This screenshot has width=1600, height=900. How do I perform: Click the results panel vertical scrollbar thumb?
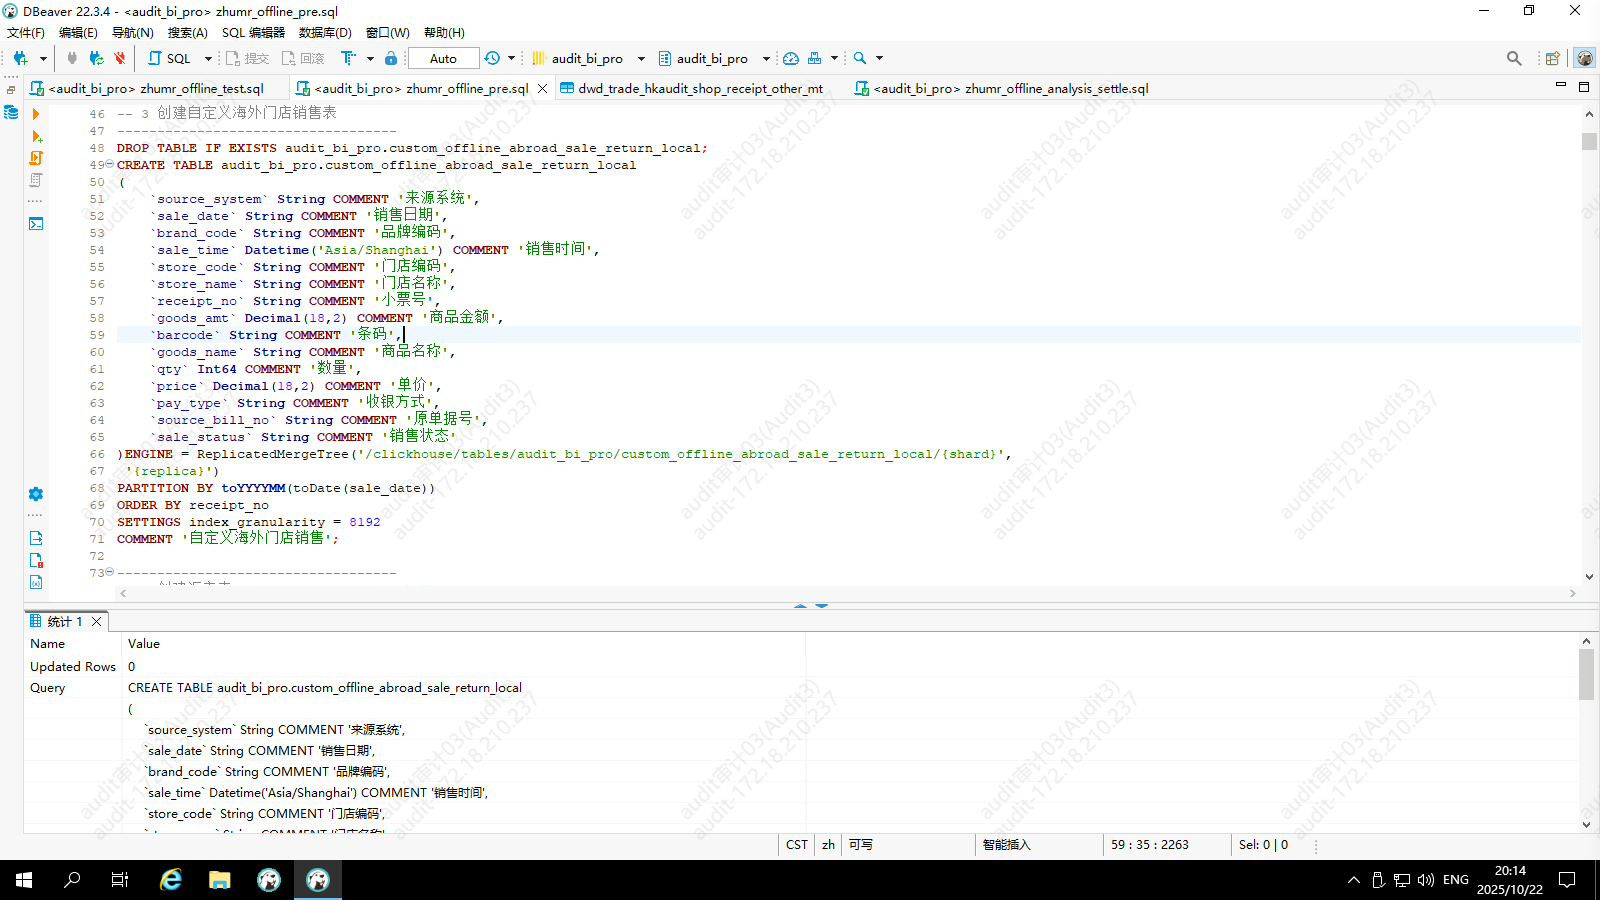coord(1586,675)
